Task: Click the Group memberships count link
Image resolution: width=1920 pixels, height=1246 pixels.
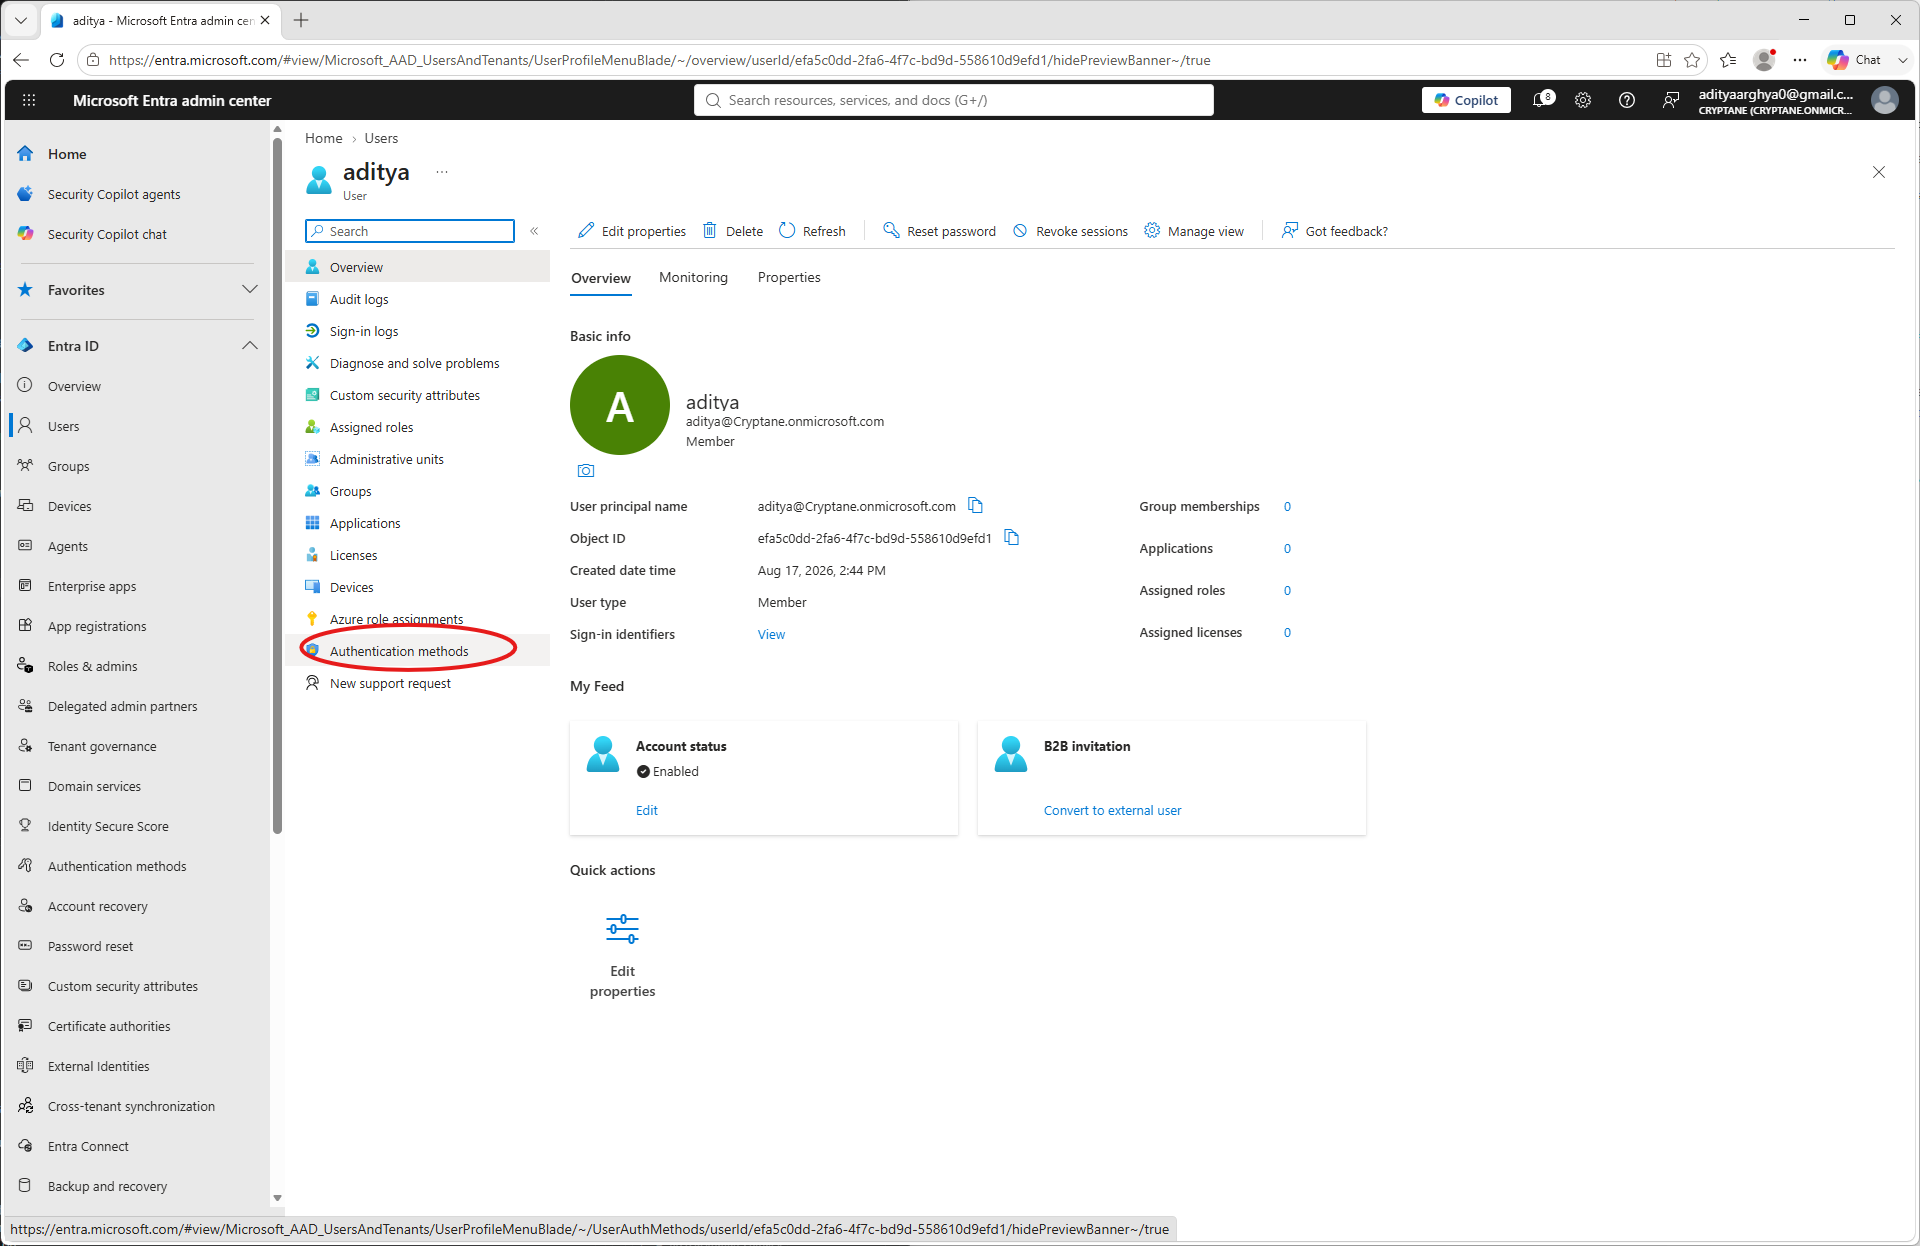Action: (x=1287, y=506)
